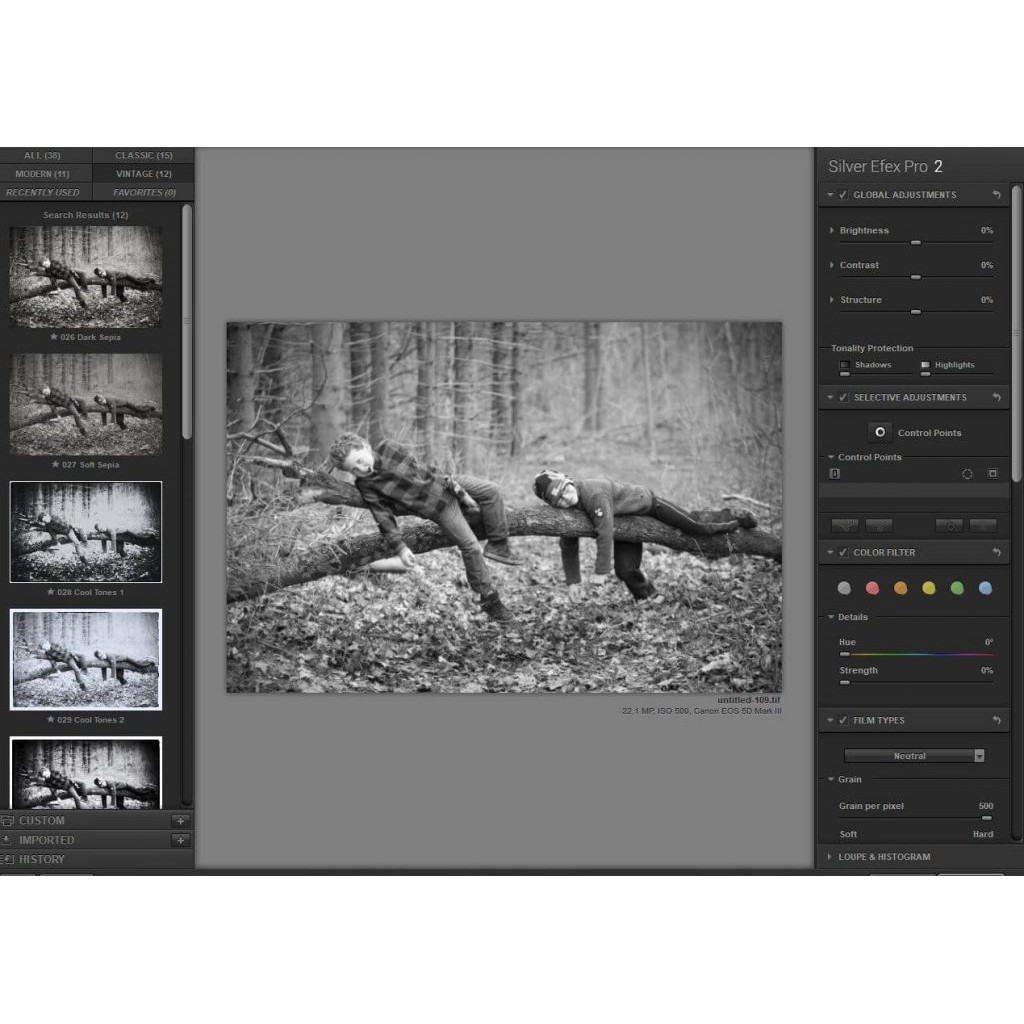Click the square grouping icon in Control Points row
The height and width of the screenshot is (1024, 1024).
tap(991, 474)
